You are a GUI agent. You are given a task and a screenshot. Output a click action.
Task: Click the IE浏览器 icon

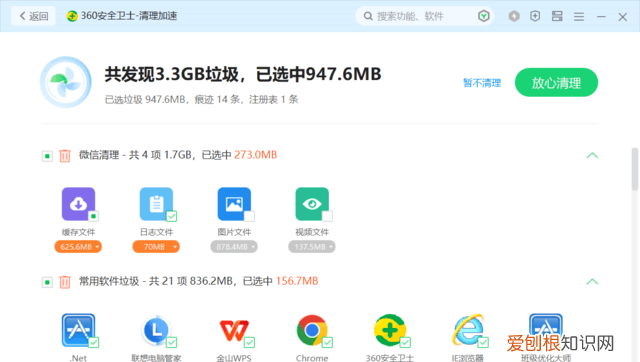tap(468, 330)
